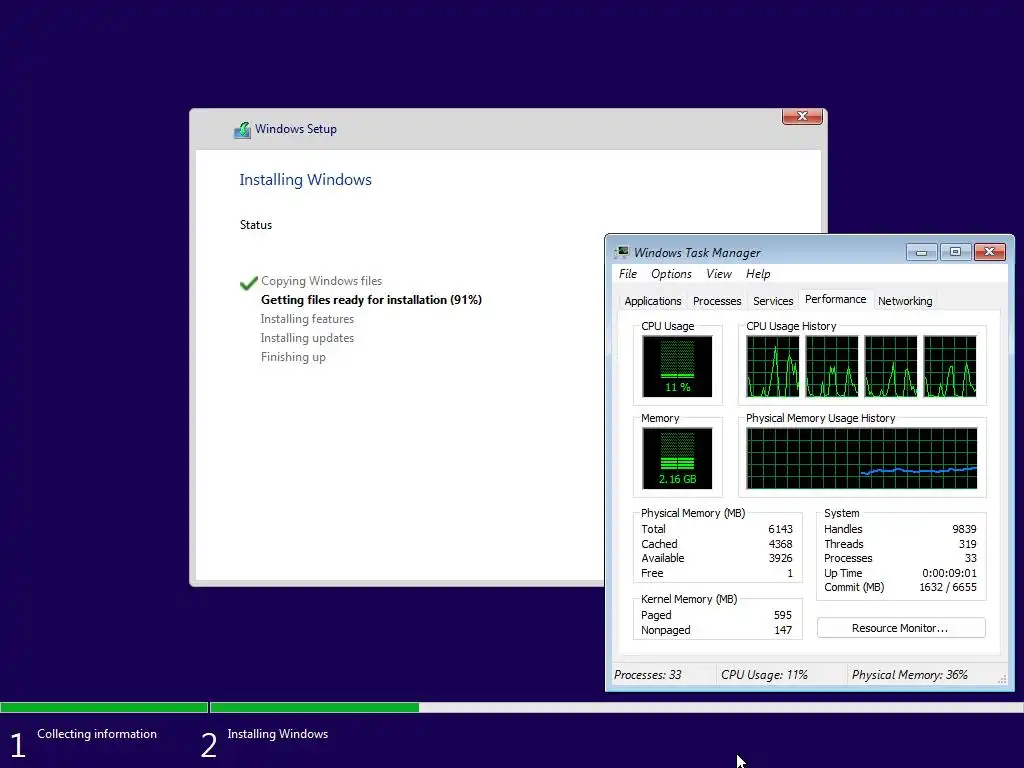Image resolution: width=1024 pixels, height=768 pixels.
Task: Click the Kernel Memory Paged value 595
Action: pos(782,615)
